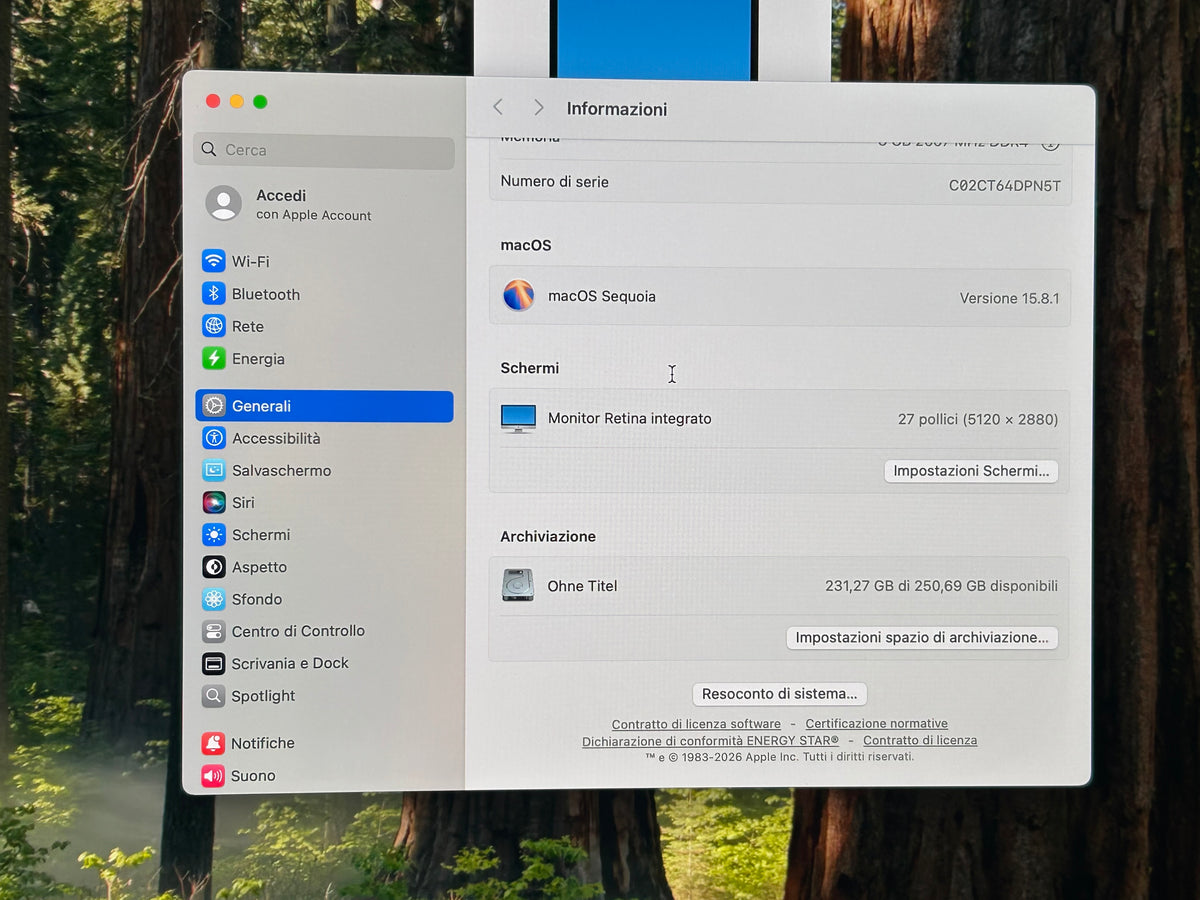Open Contratto di licenza software link
The image size is (1200, 900).
(x=696, y=724)
